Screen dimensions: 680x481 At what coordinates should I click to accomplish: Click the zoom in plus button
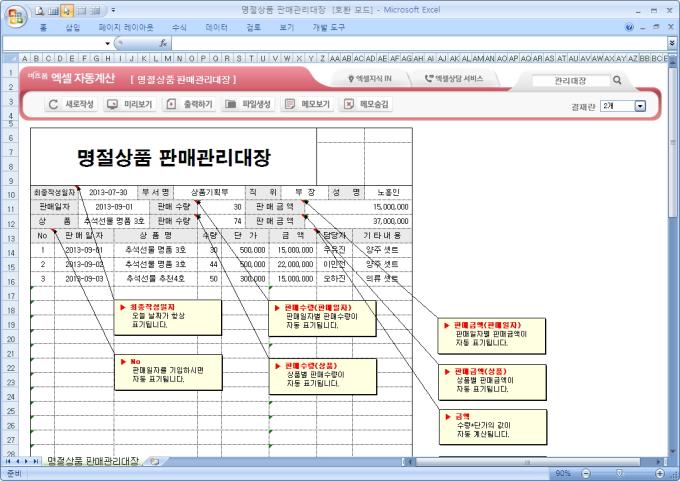tap(660, 473)
